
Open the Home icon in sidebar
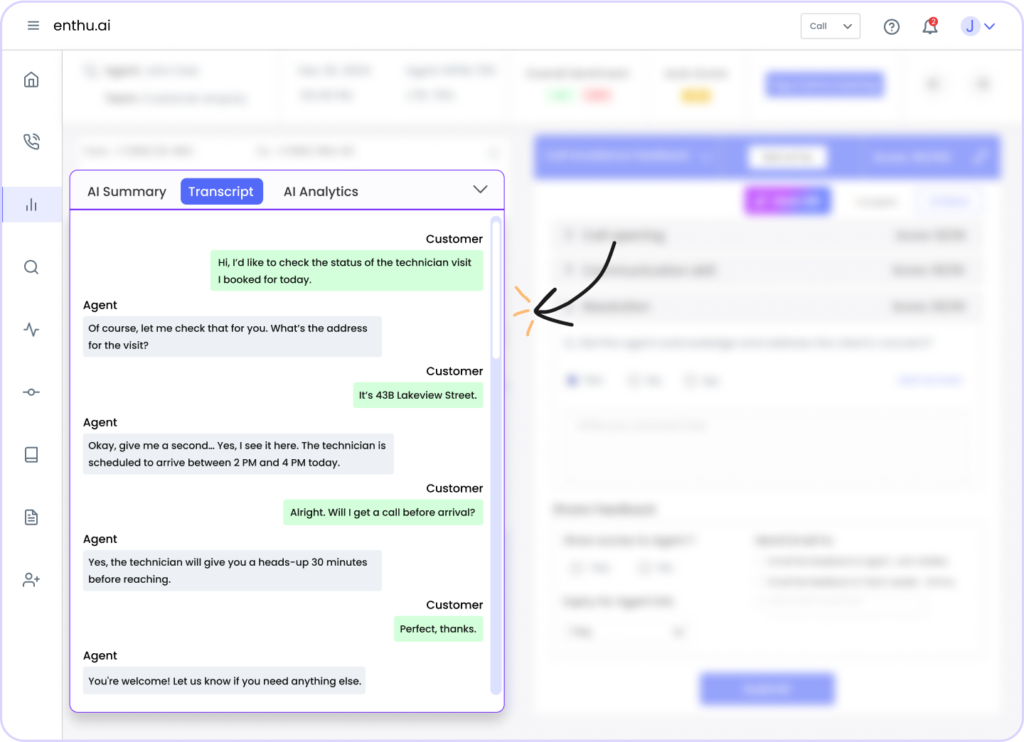[31, 78]
